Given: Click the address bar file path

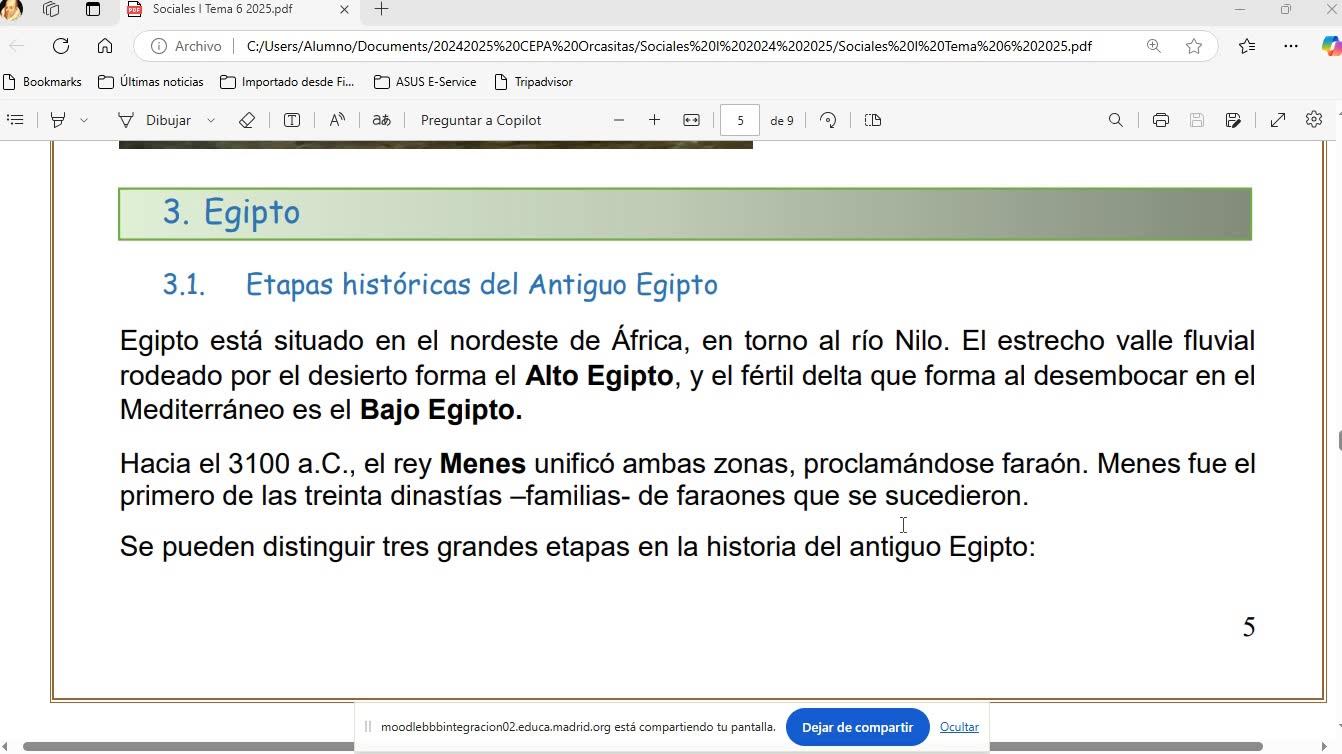Looking at the screenshot, I should tap(669, 46).
